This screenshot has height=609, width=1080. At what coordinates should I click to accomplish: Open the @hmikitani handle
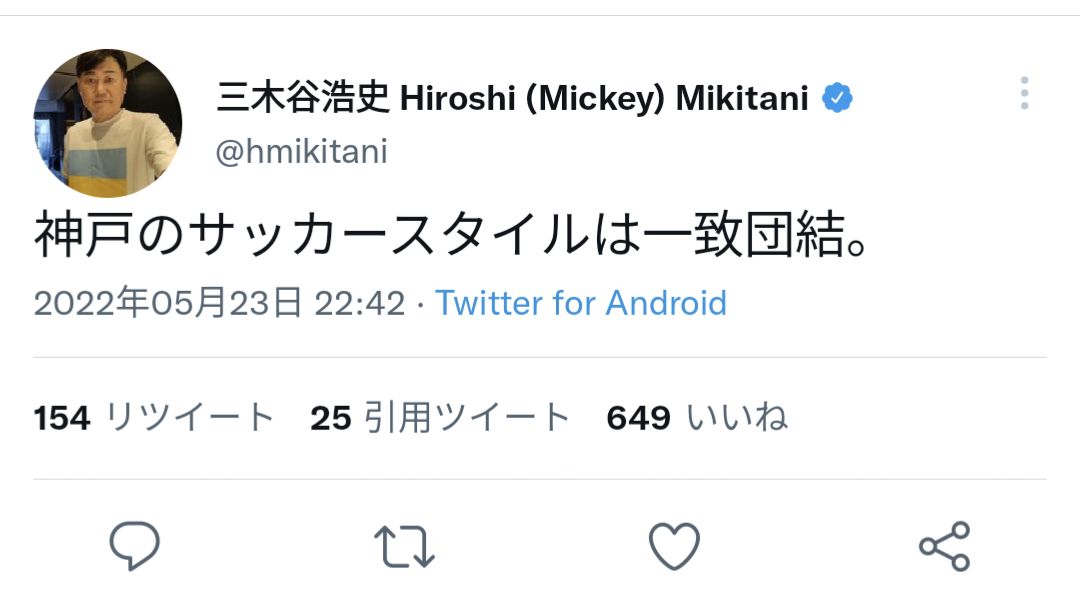coord(302,153)
